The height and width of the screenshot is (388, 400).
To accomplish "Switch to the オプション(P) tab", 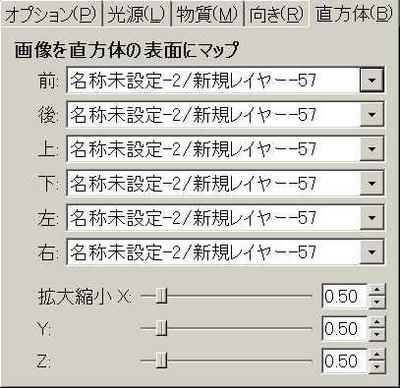I will tap(51, 15).
